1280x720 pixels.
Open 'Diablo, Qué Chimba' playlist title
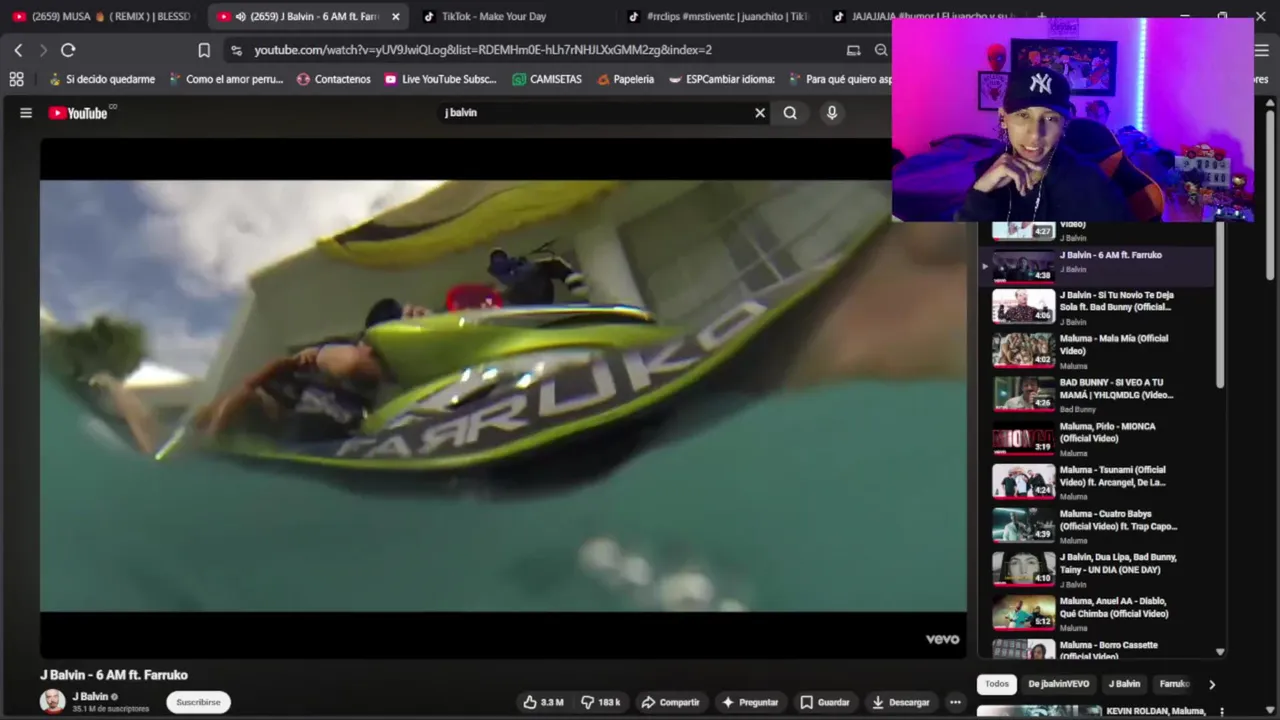click(x=1114, y=607)
